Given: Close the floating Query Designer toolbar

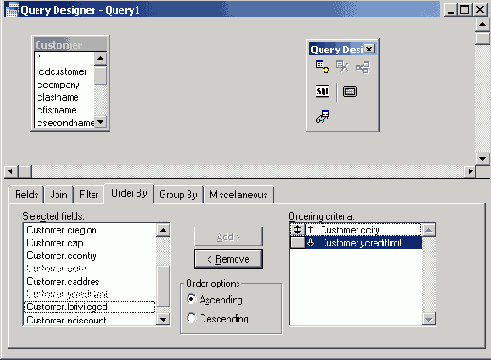Looking at the screenshot, I should click(x=369, y=49).
